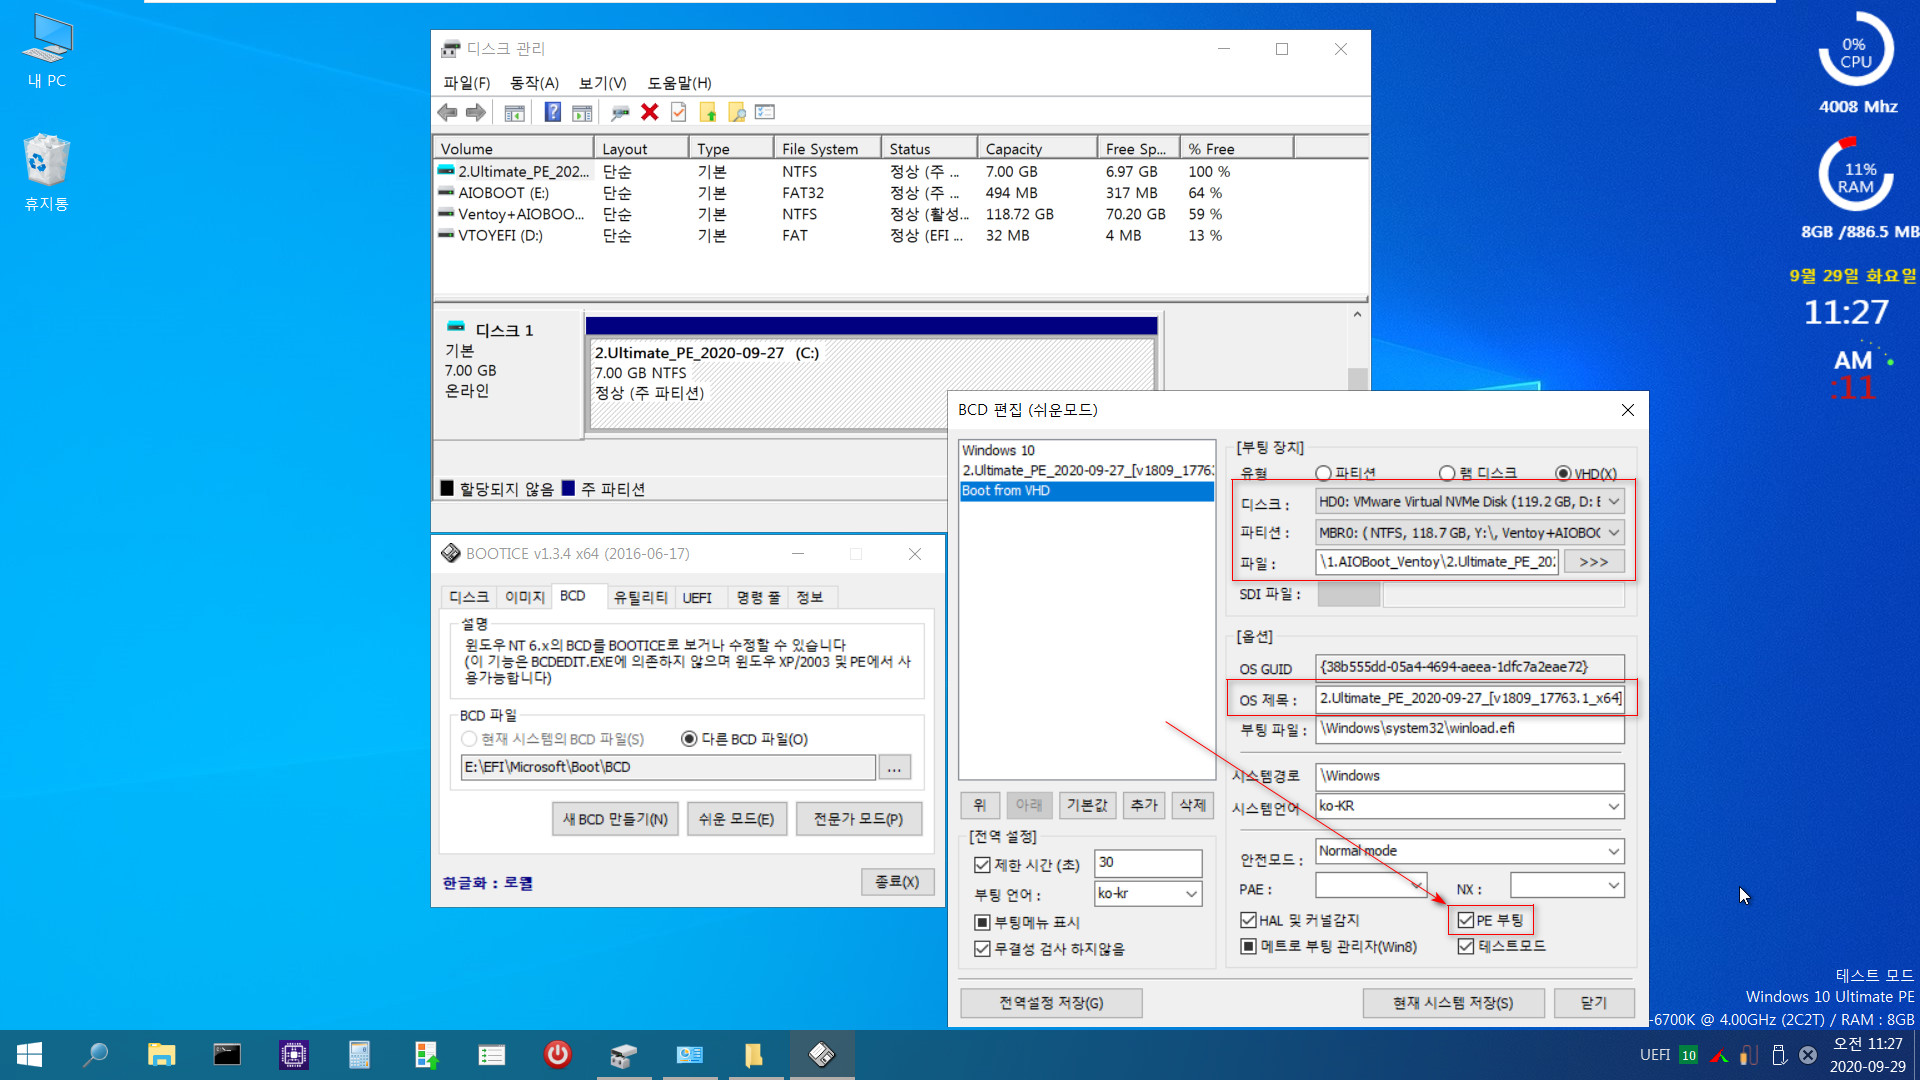Click the folder with magnifier icon

pos(737,112)
